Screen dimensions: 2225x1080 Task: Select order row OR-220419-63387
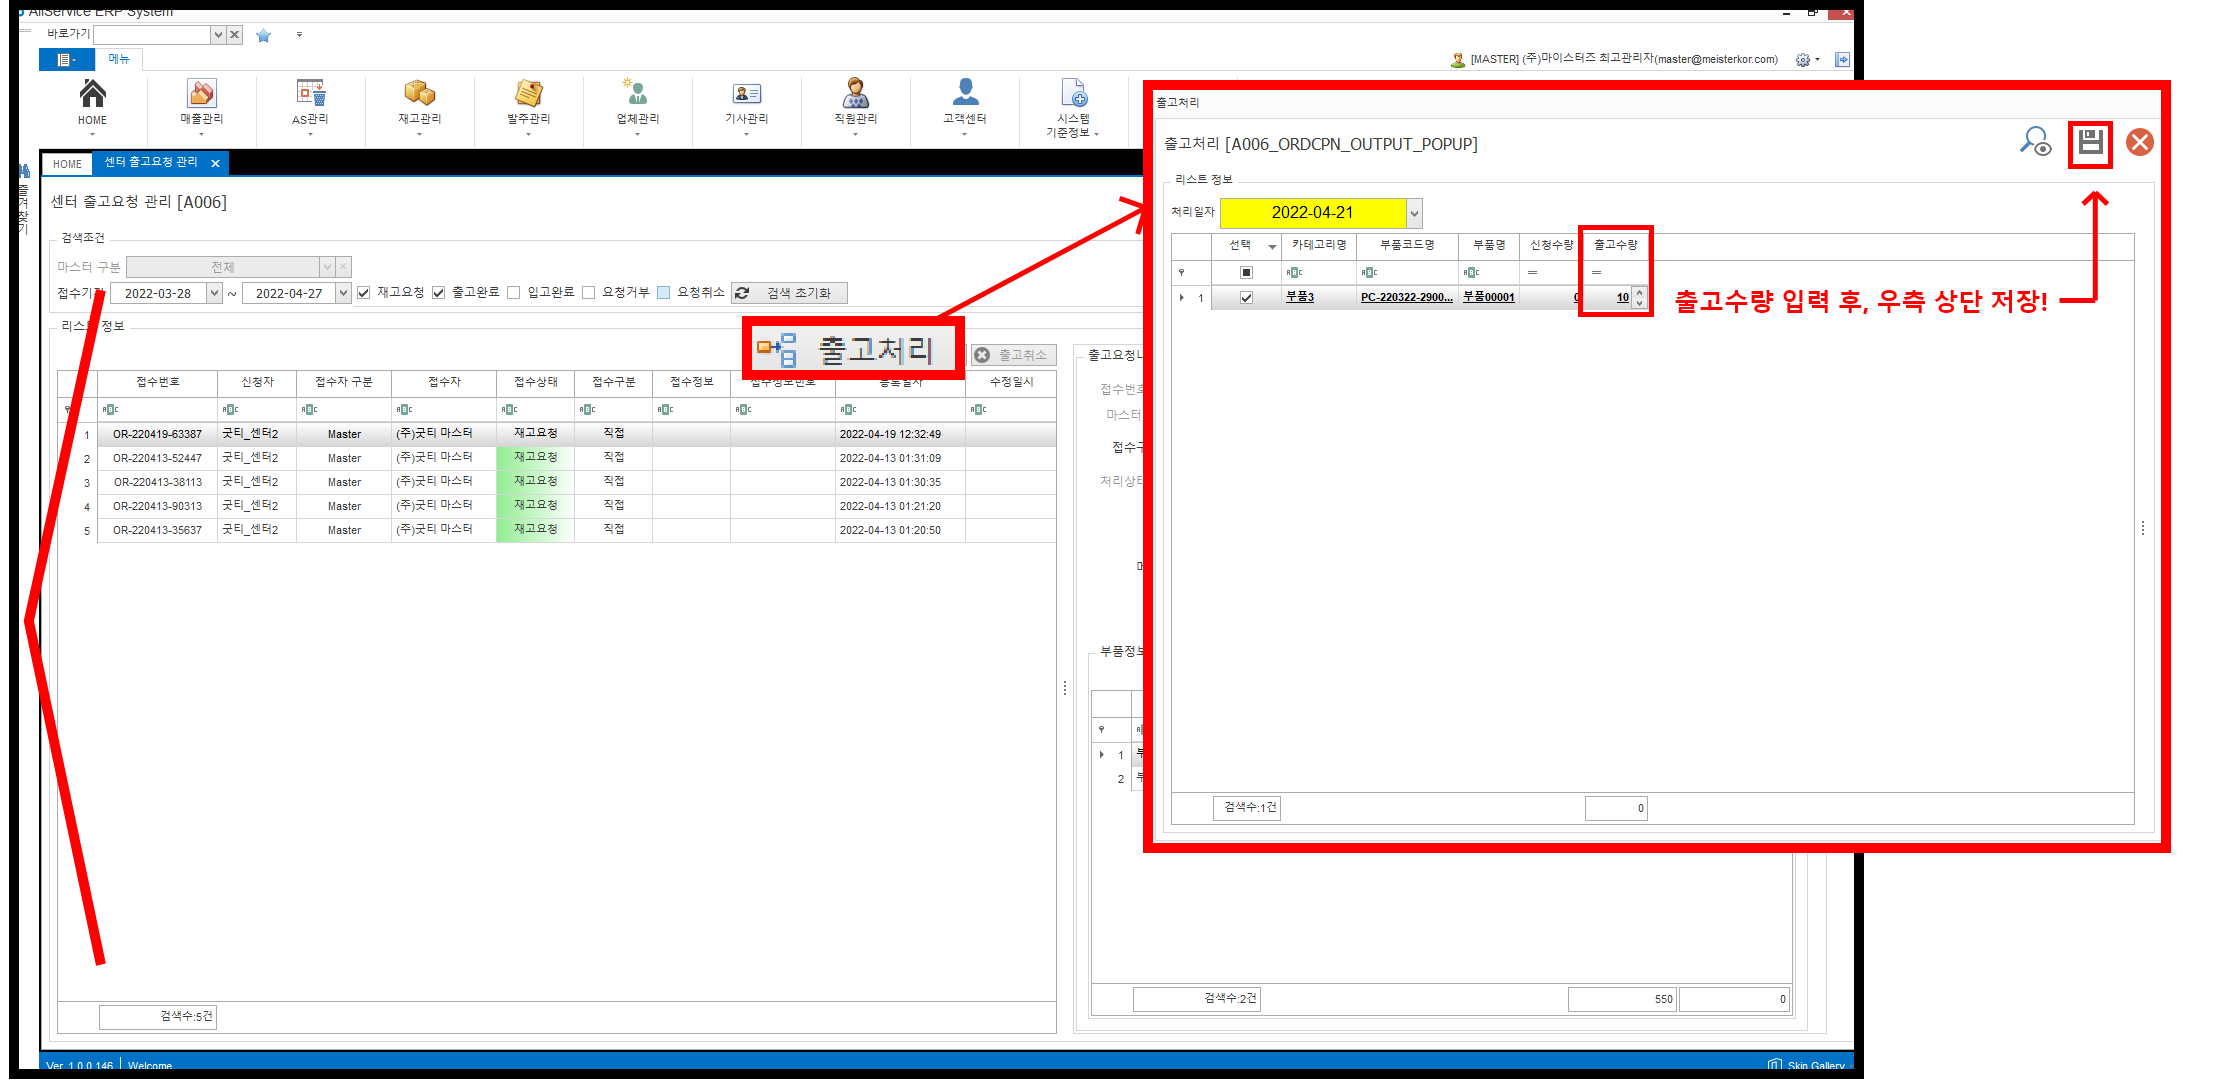(556, 434)
